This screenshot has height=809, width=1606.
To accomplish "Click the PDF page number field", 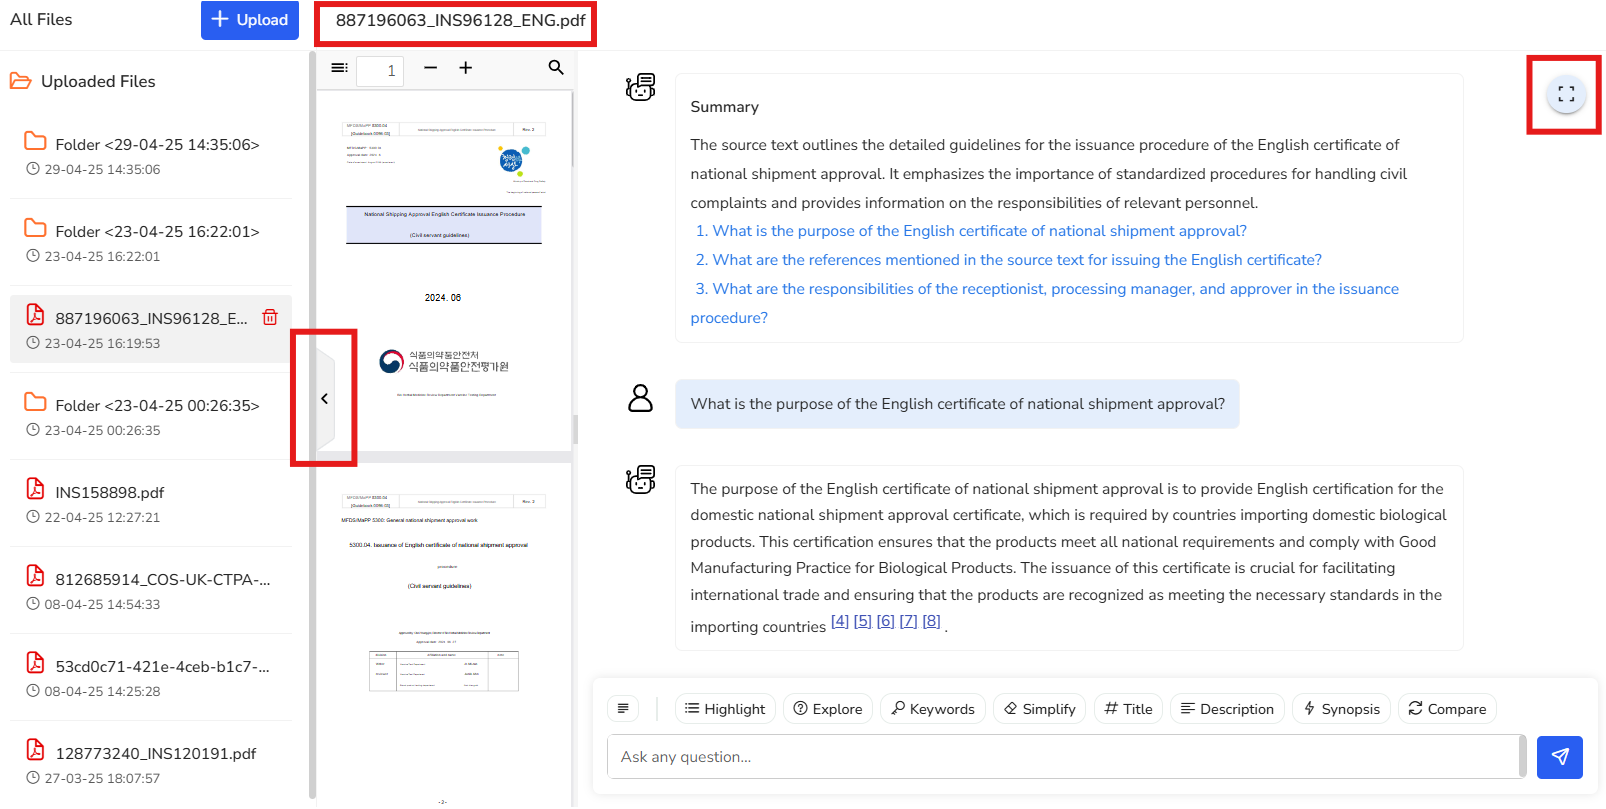I will [x=381, y=71].
